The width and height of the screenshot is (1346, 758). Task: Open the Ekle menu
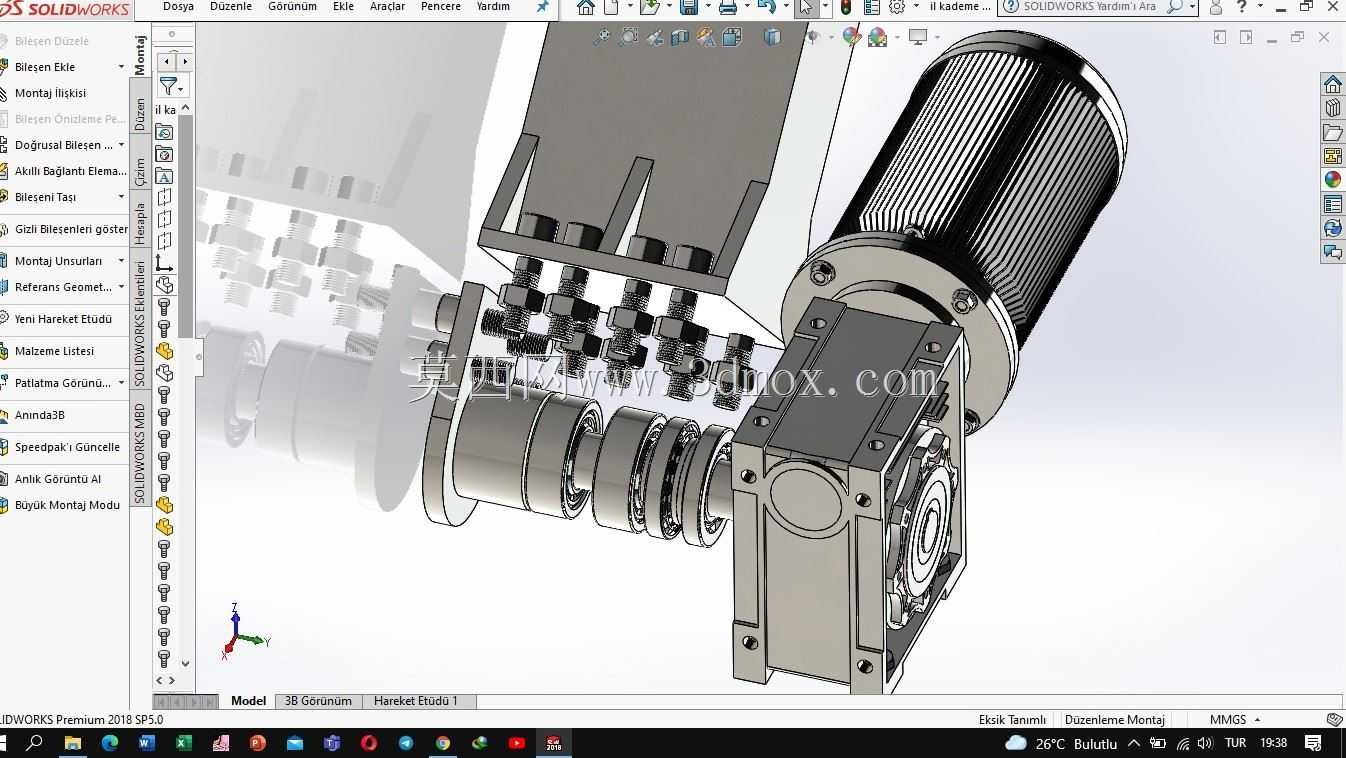pyautogui.click(x=343, y=6)
